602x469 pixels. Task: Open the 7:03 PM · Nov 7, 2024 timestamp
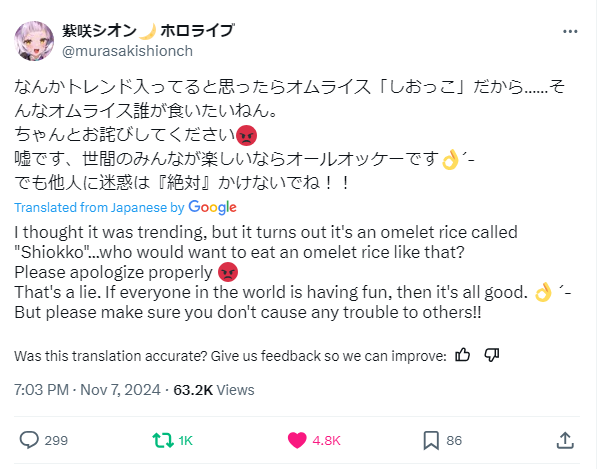pyautogui.click(x=88, y=390)
